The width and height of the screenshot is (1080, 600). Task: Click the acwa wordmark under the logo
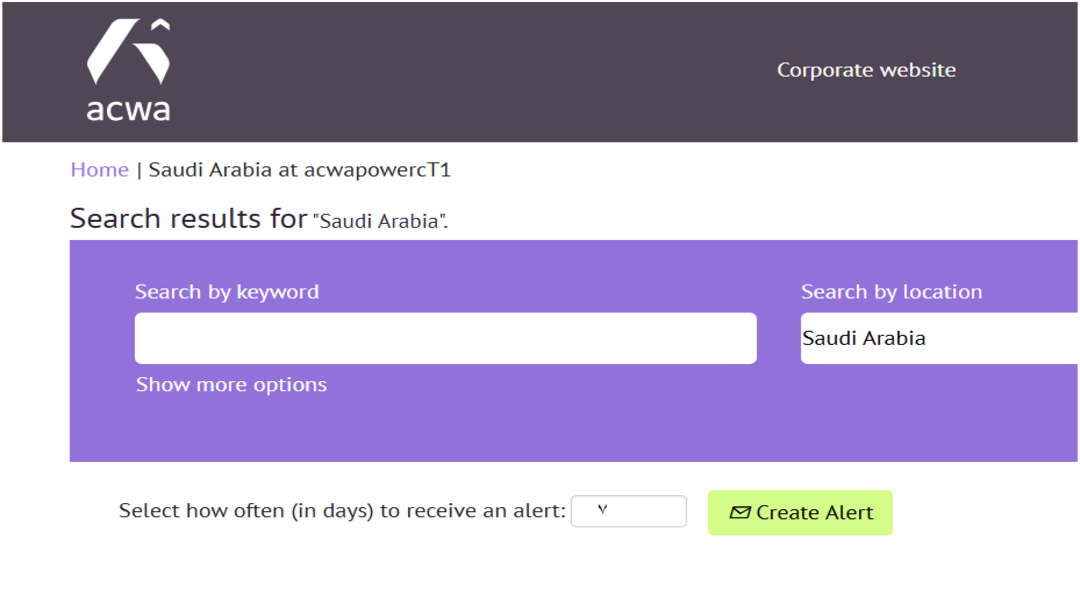[127, 107]
